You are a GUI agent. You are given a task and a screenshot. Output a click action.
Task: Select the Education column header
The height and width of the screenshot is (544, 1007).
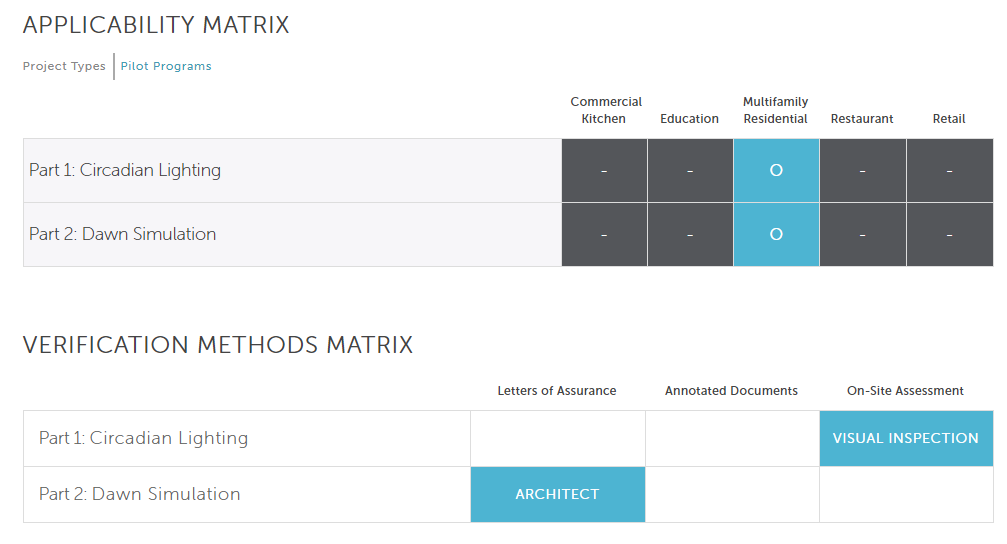689,119
